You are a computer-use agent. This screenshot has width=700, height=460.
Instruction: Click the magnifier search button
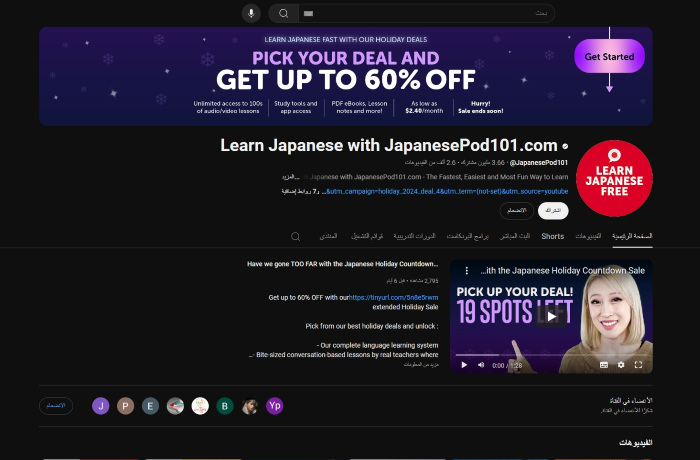pyautogui.click(x=283, y=13)
